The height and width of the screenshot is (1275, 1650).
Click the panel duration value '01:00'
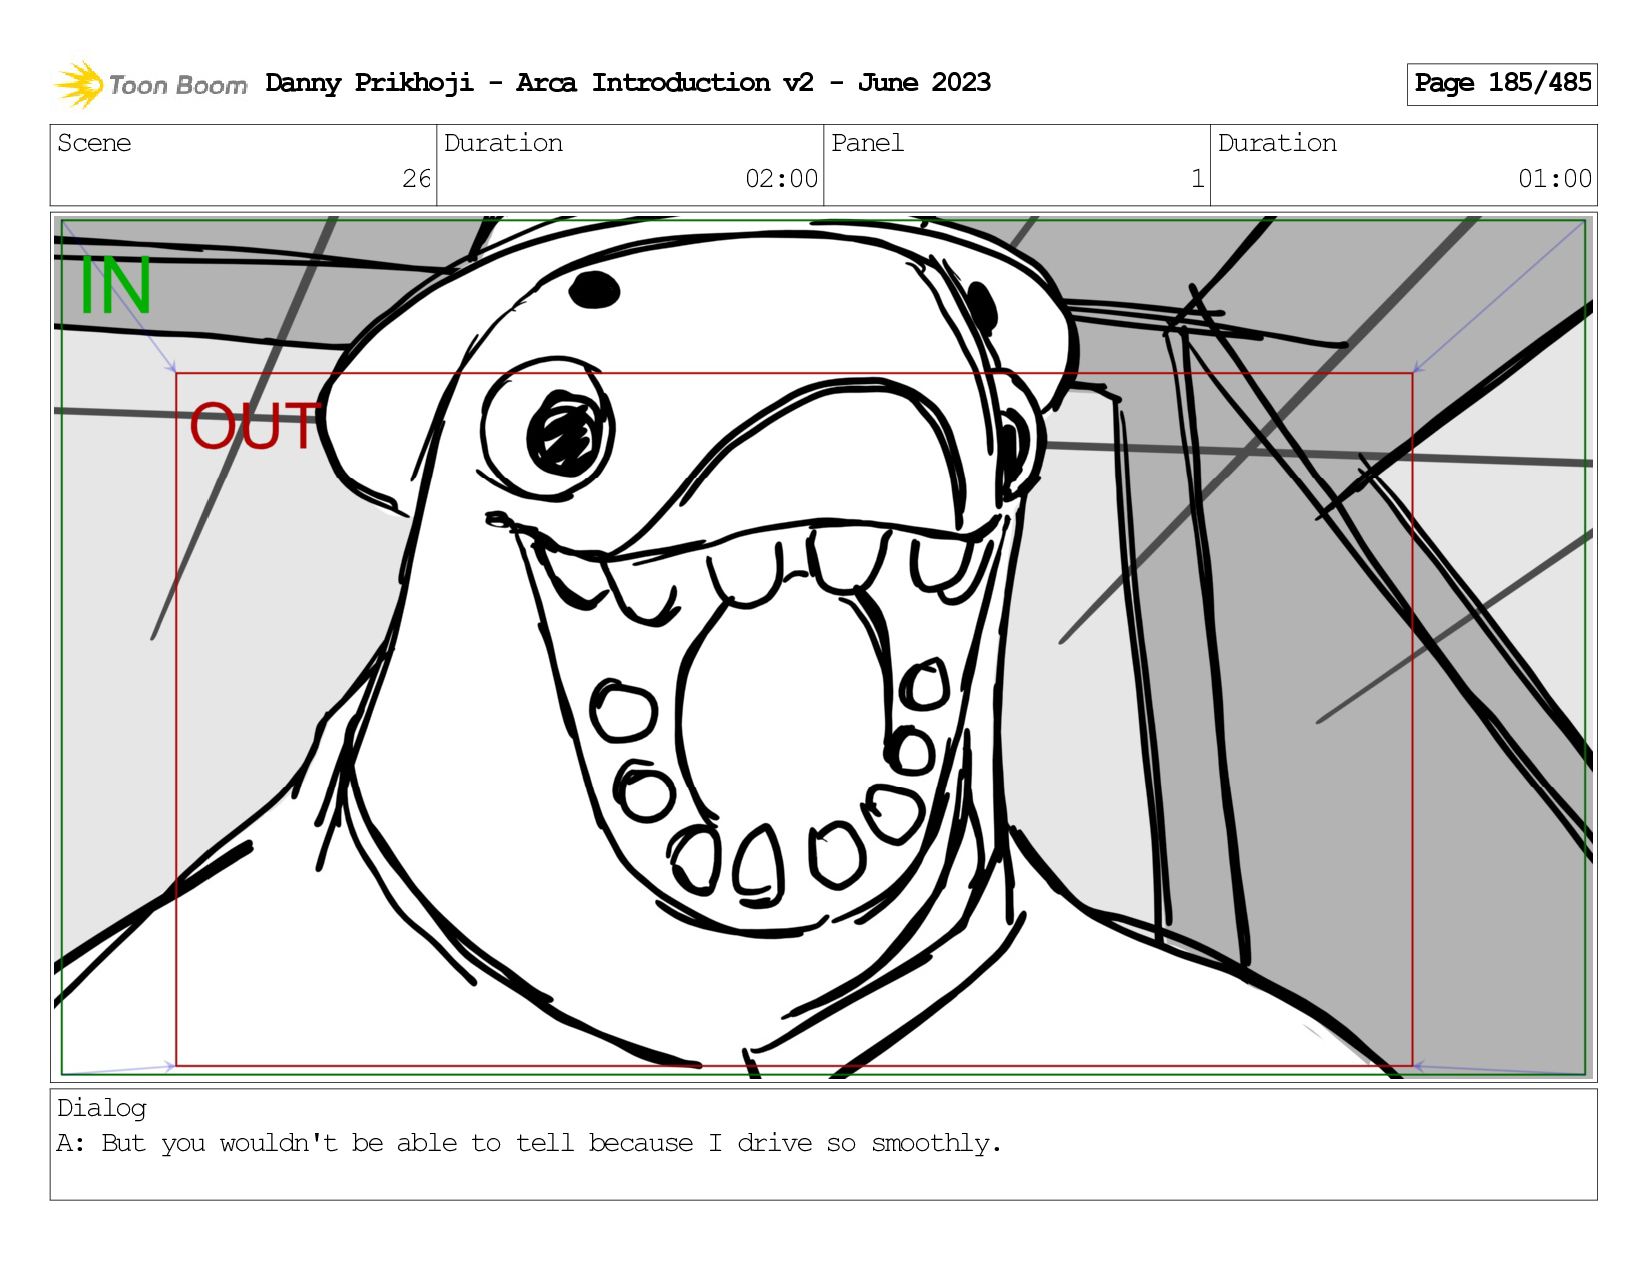(x=1554, y=179)
